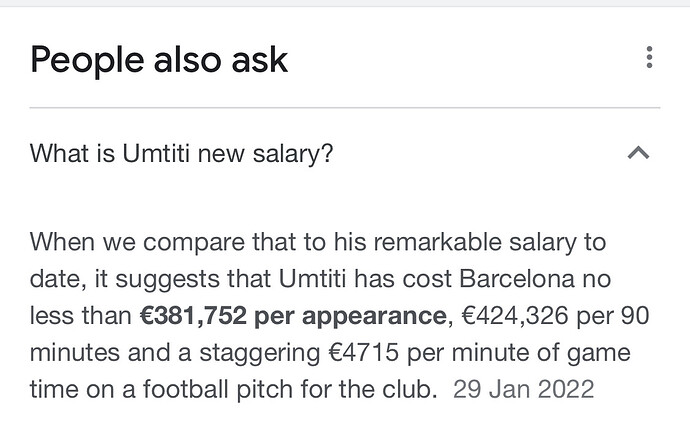
Task: Click the "29 Jan 2022" date
Action: click(522, 388)
